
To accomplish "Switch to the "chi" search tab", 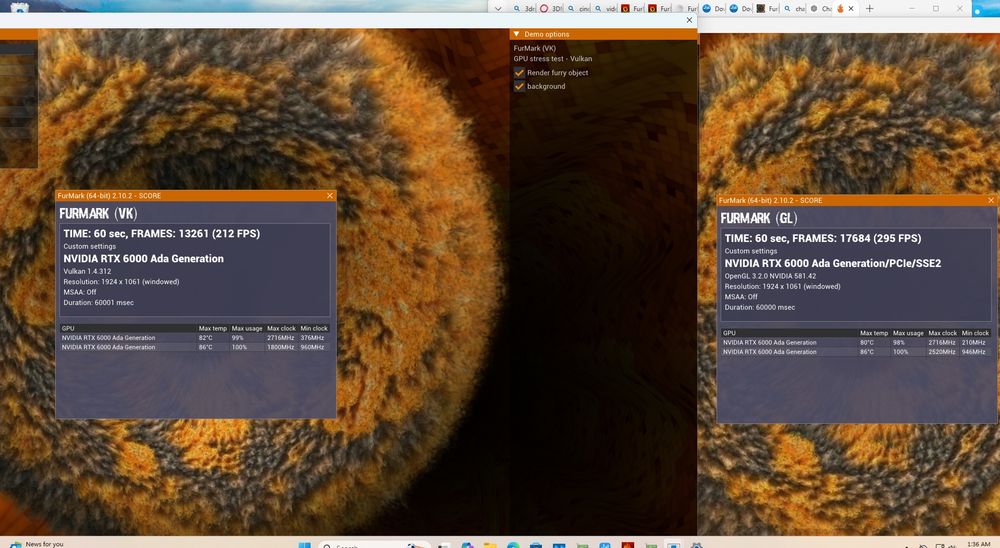I will (x=795, y=8).
